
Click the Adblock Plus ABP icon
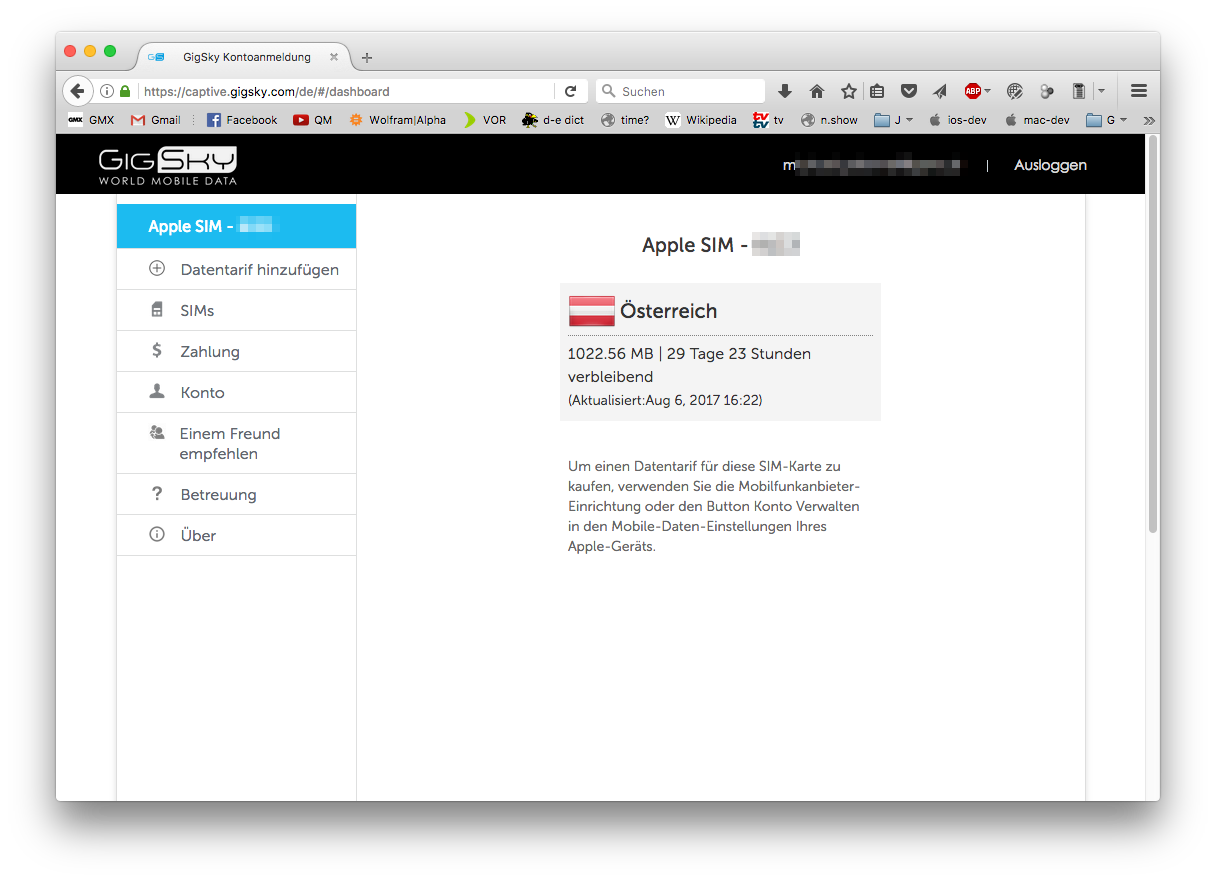pyautogui.click(x=973, y=91)
